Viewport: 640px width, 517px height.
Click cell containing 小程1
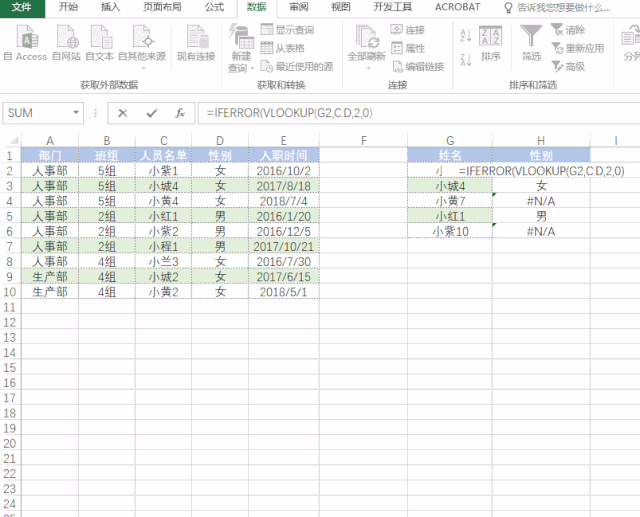pyautogui.click(x=164, y=246)
